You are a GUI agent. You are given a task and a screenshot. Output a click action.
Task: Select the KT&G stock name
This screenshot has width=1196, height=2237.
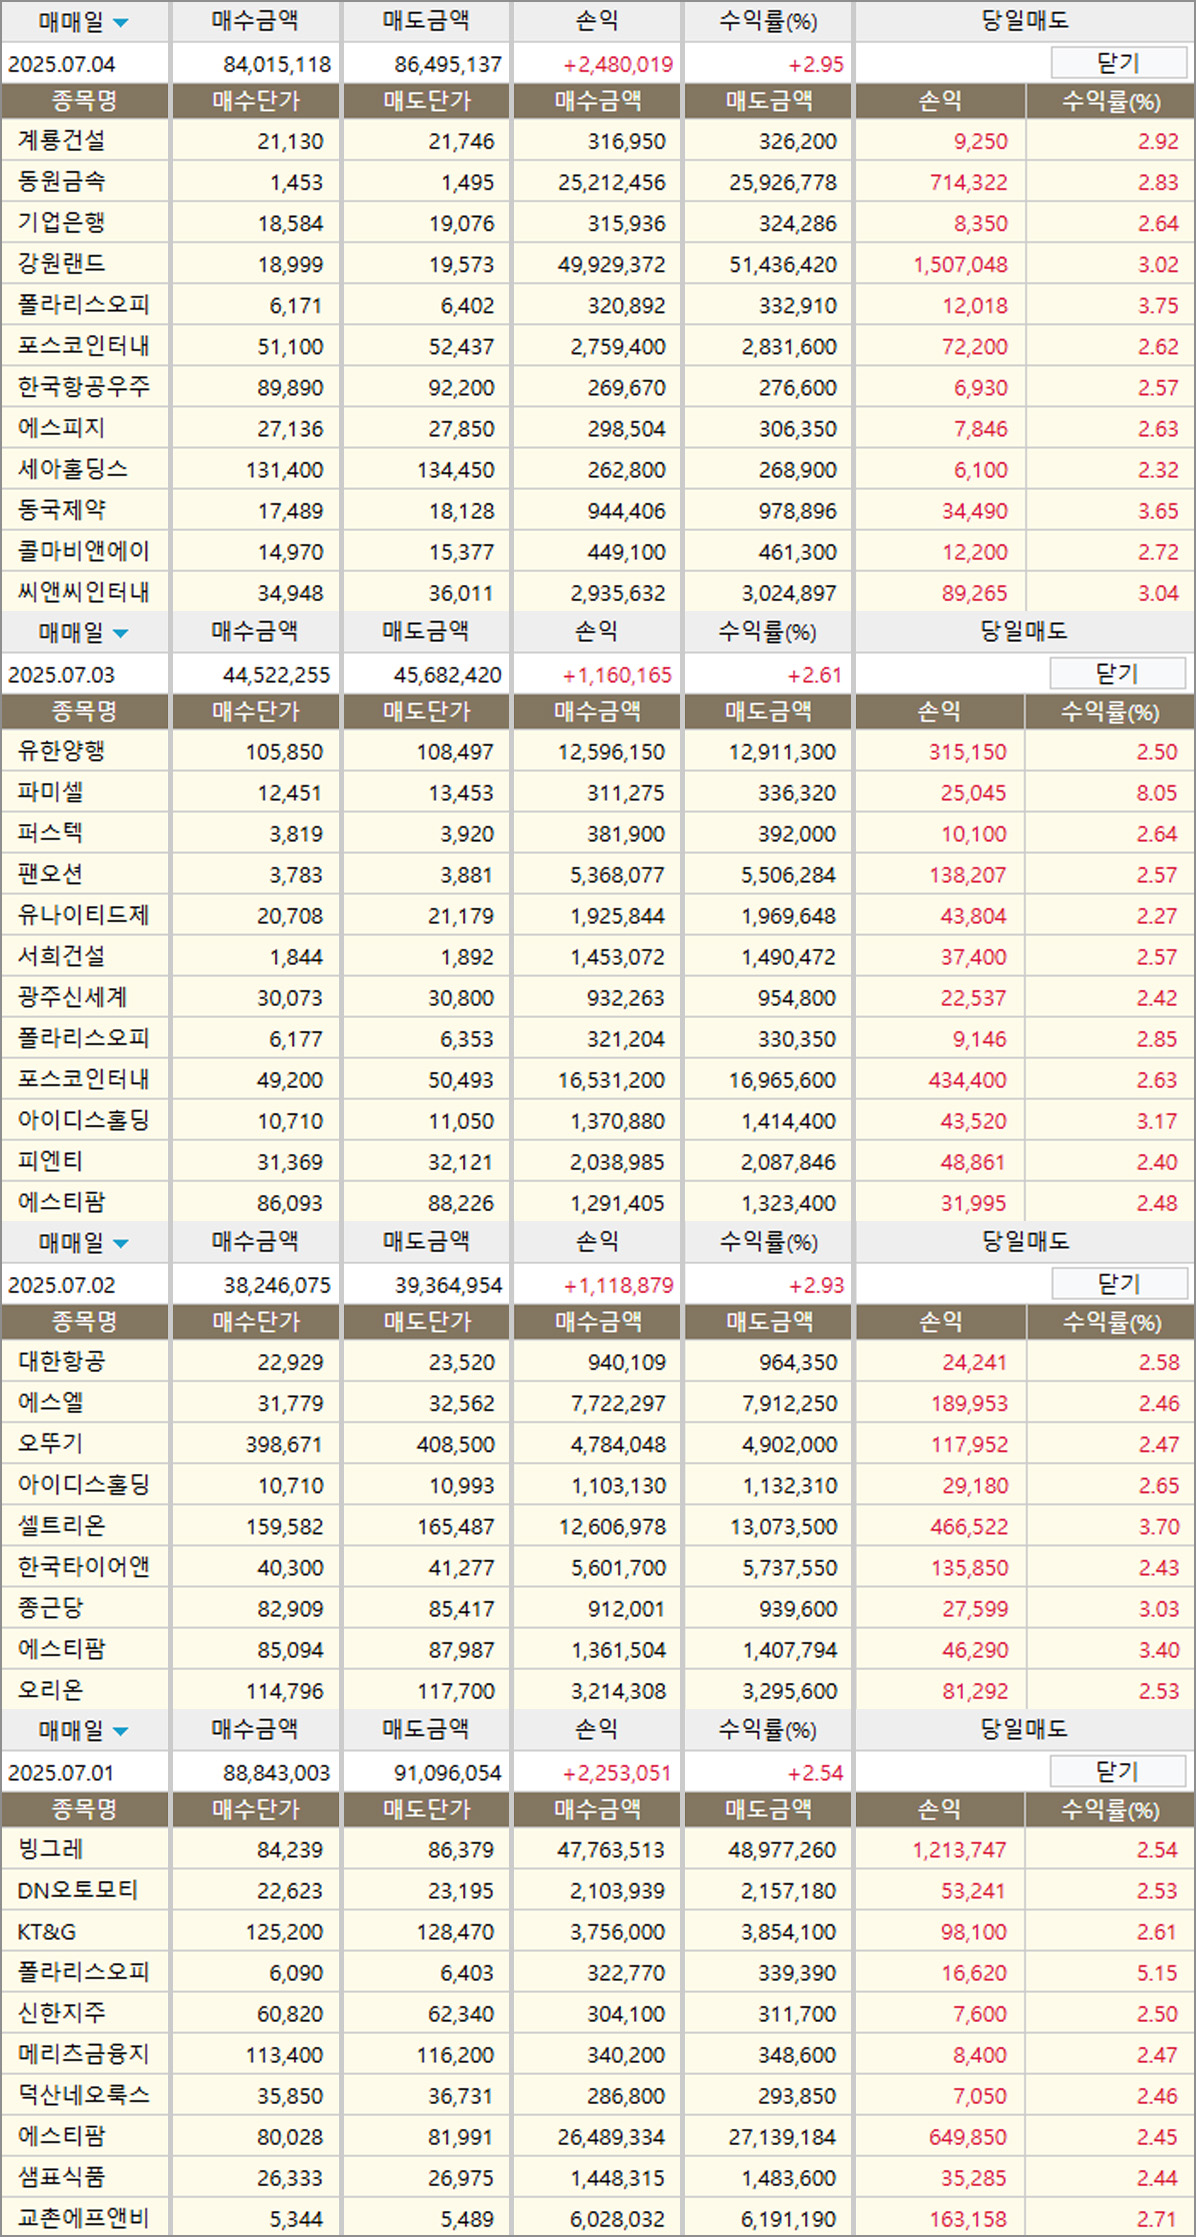pyautogui.click(x=47, y=1932)
